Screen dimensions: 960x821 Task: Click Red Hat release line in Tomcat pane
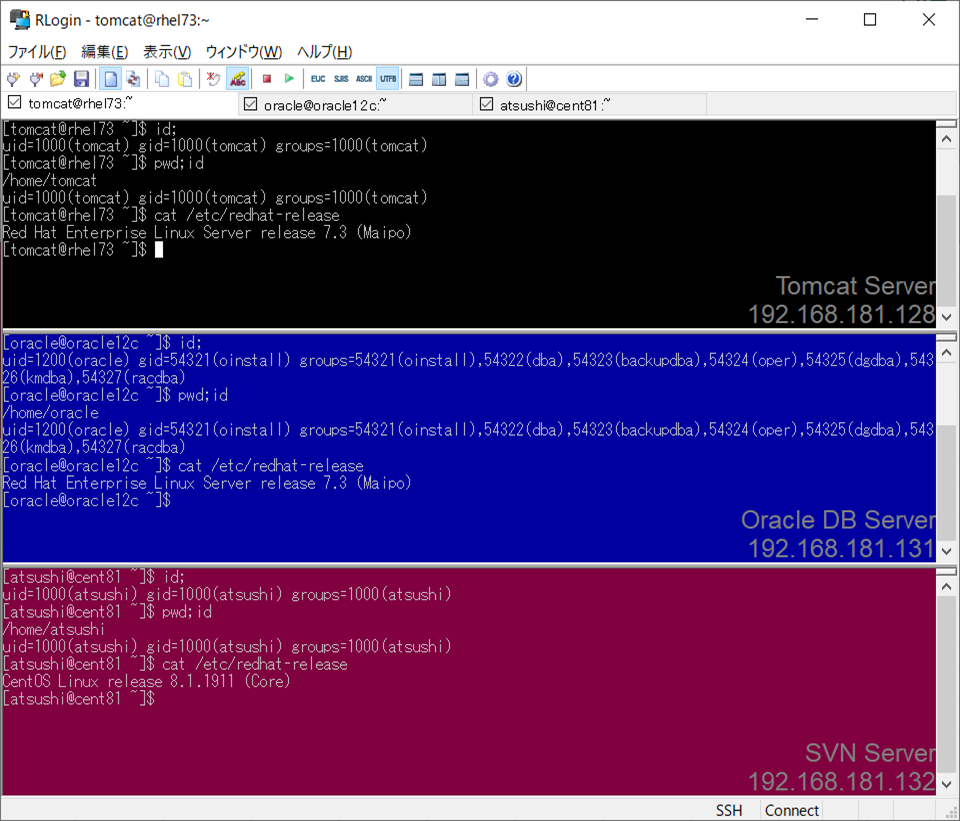[207, 233]
